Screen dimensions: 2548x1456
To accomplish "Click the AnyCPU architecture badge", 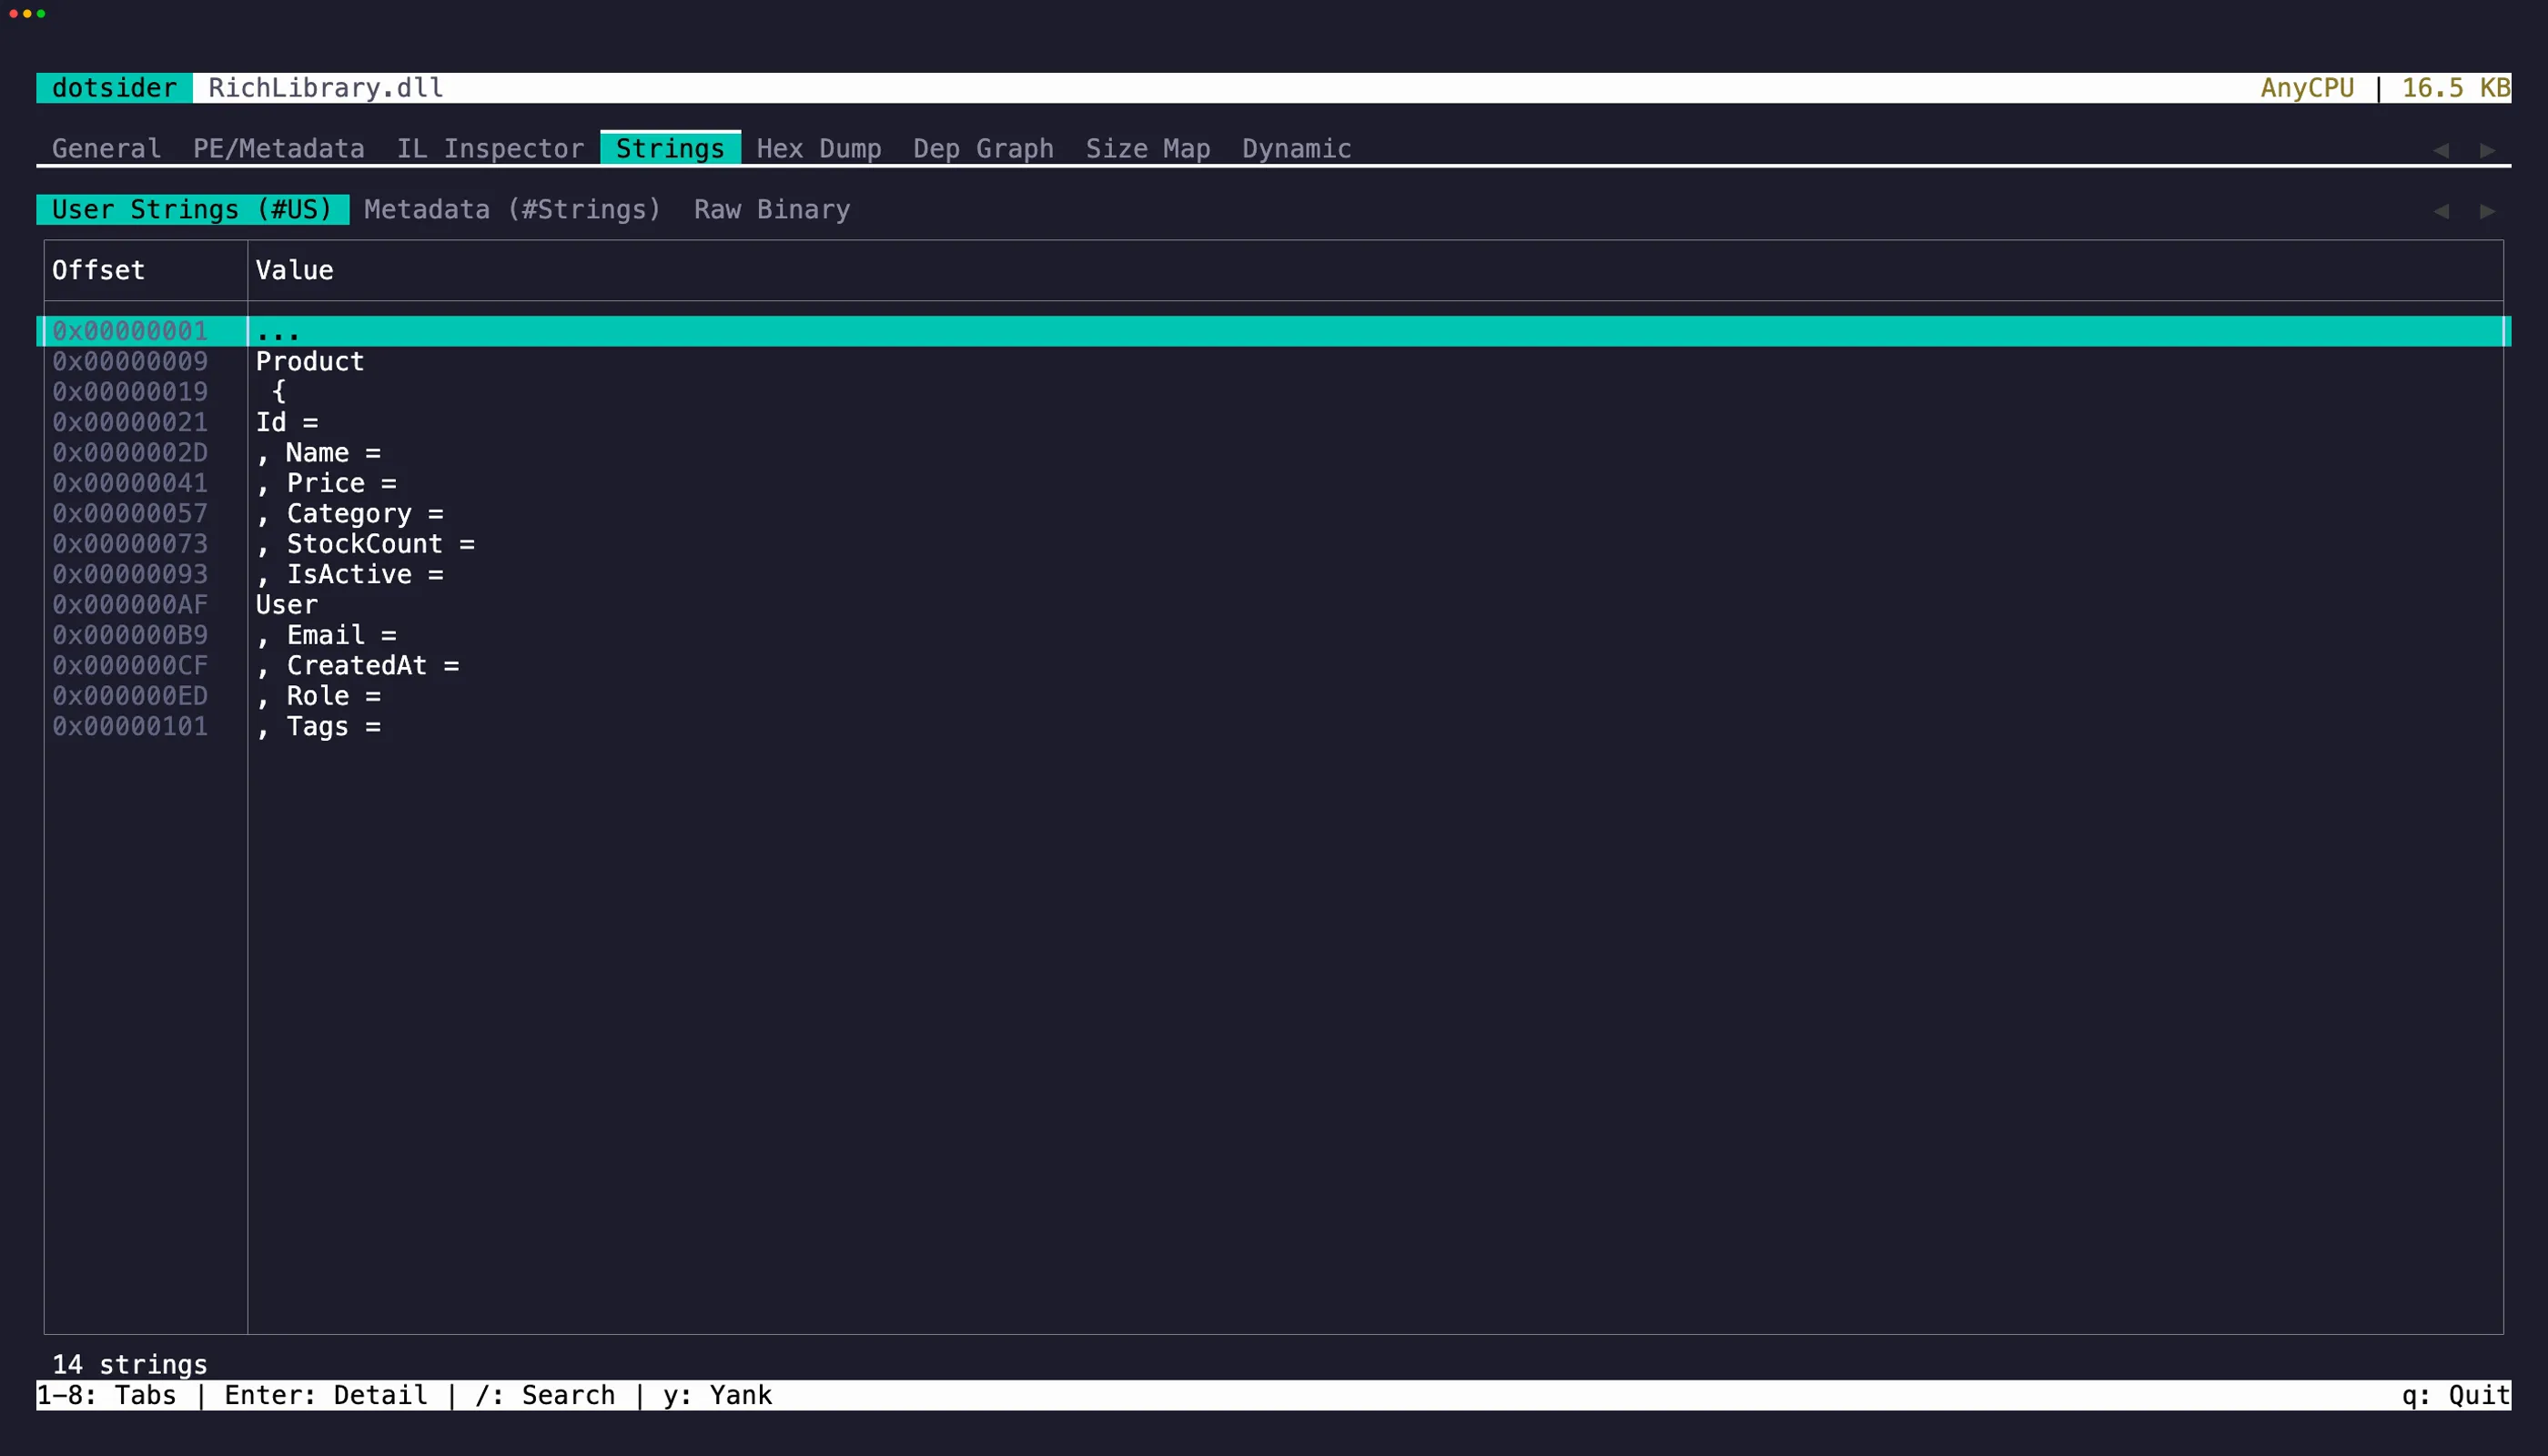I will 2307,88.
